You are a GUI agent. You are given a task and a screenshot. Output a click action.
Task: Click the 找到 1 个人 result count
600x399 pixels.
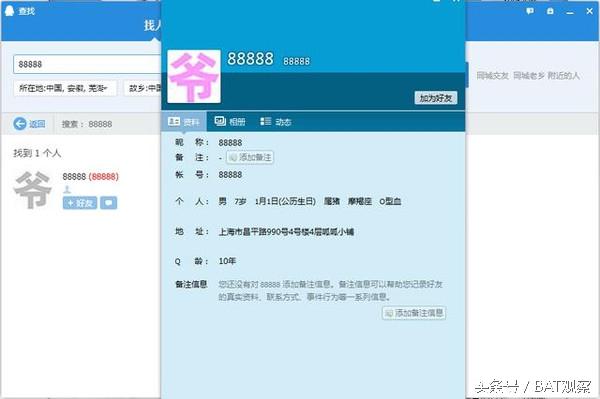(x=37, y=153)
